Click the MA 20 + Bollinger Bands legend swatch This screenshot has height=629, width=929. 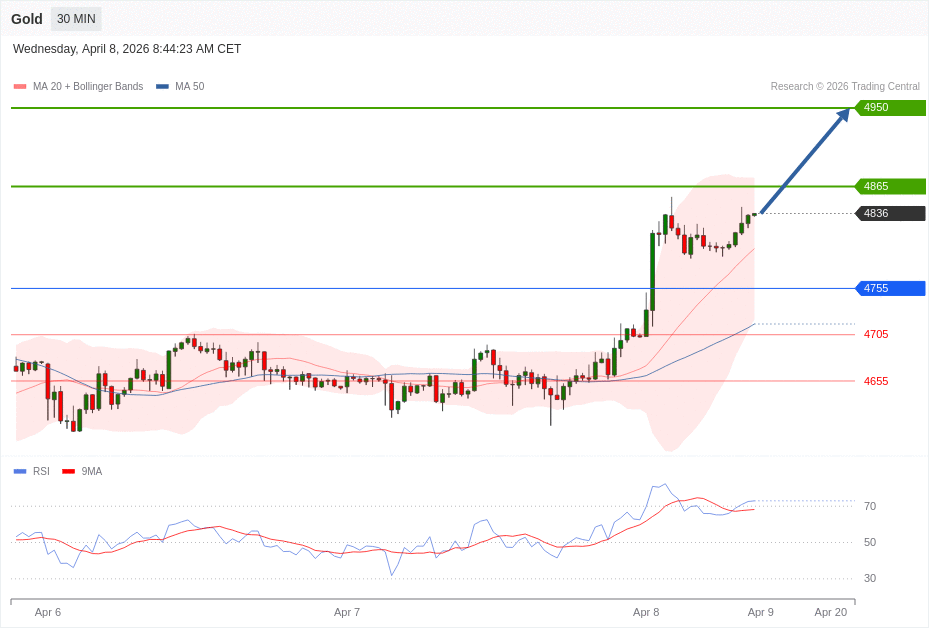(20, 87)
